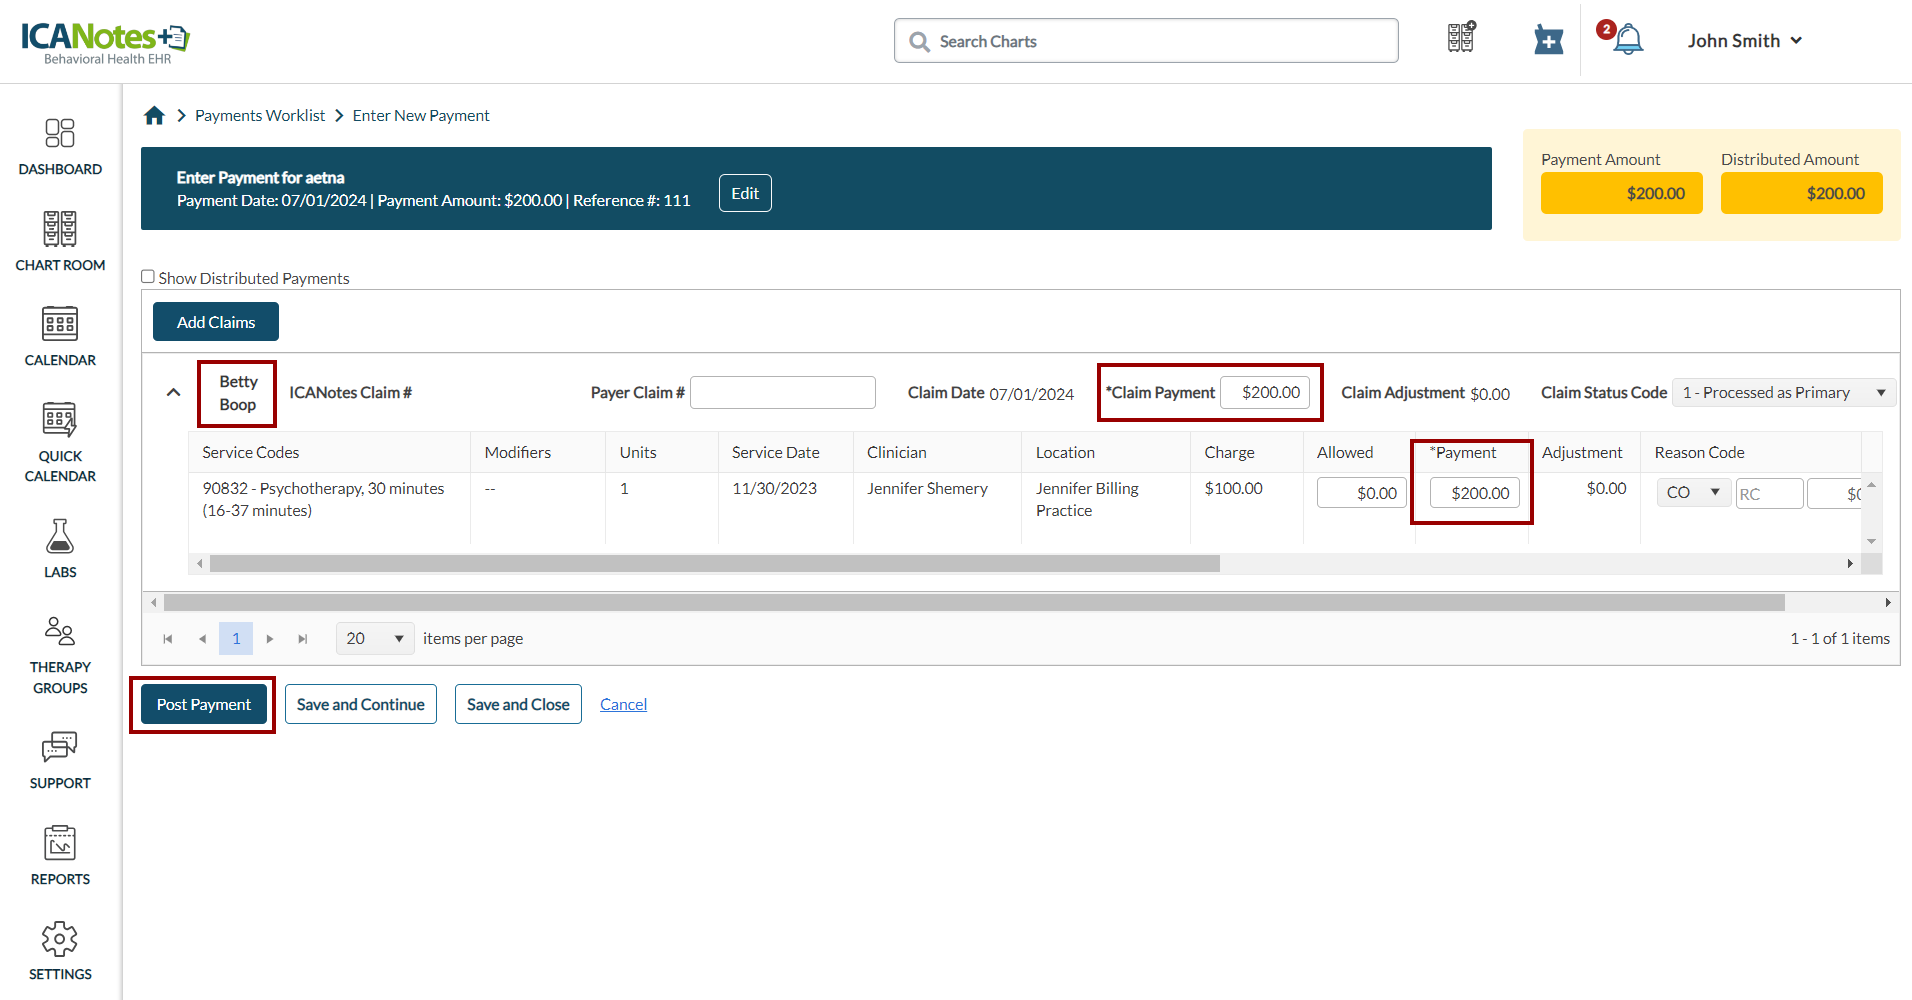Open Calendar from the sidebar menu

(x=60, y=337)
